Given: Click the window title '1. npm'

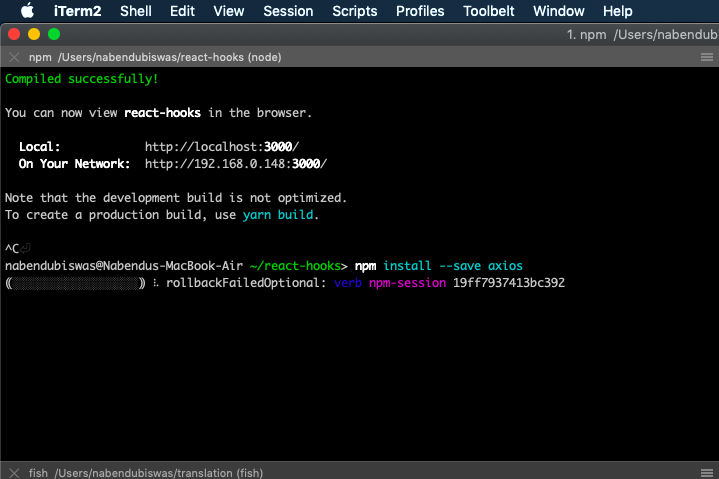Looking at the screenshot, I should click(586, 34).
